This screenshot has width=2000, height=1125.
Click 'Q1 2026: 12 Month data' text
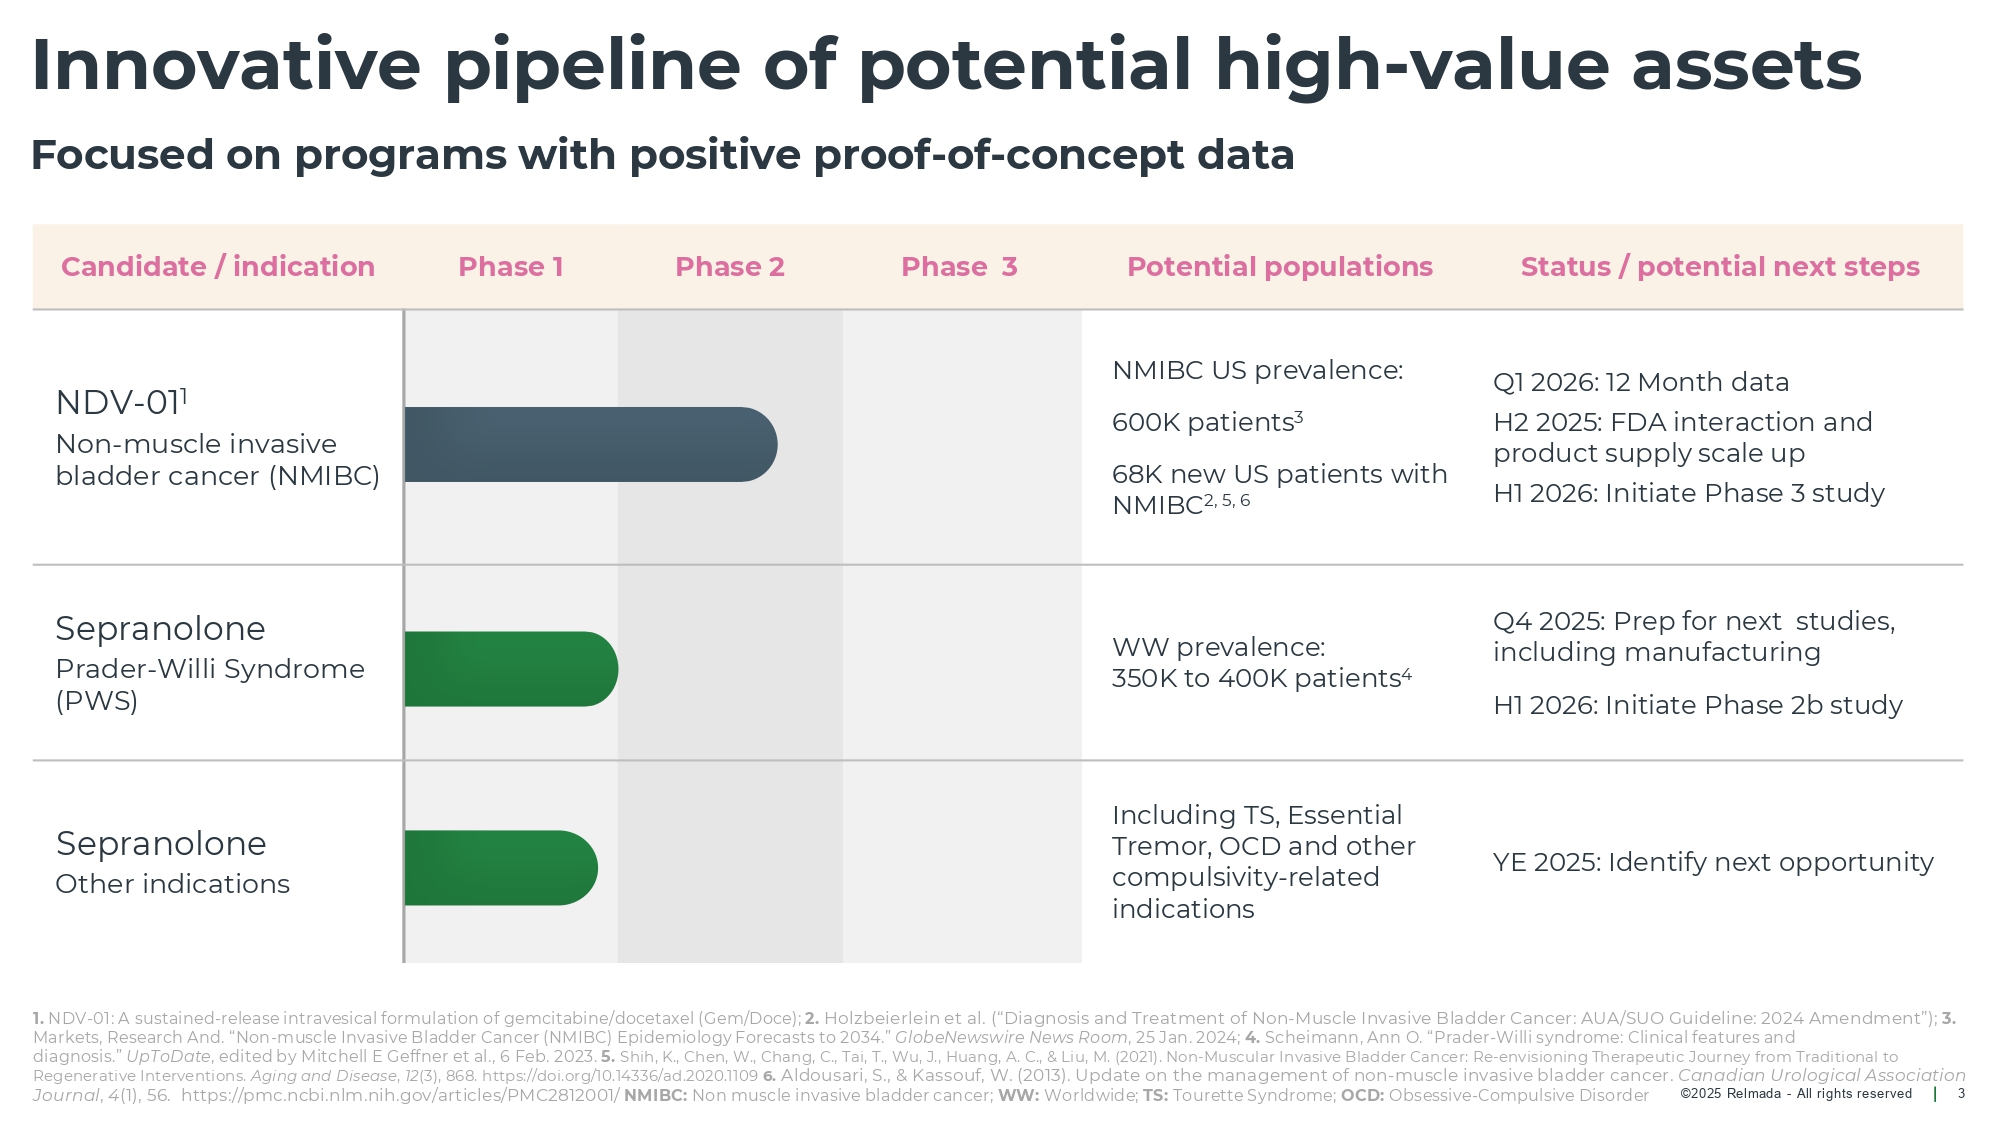pos(1641,382)
